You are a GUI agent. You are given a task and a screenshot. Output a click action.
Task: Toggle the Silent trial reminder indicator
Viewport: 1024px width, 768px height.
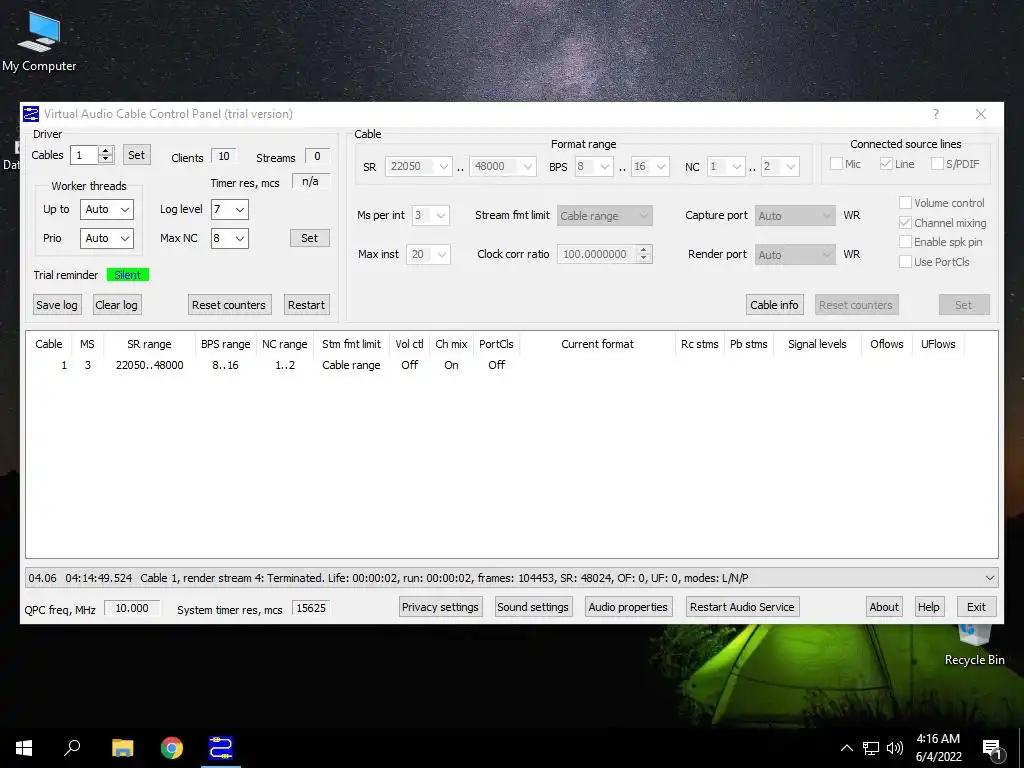(x=127, y=275)
